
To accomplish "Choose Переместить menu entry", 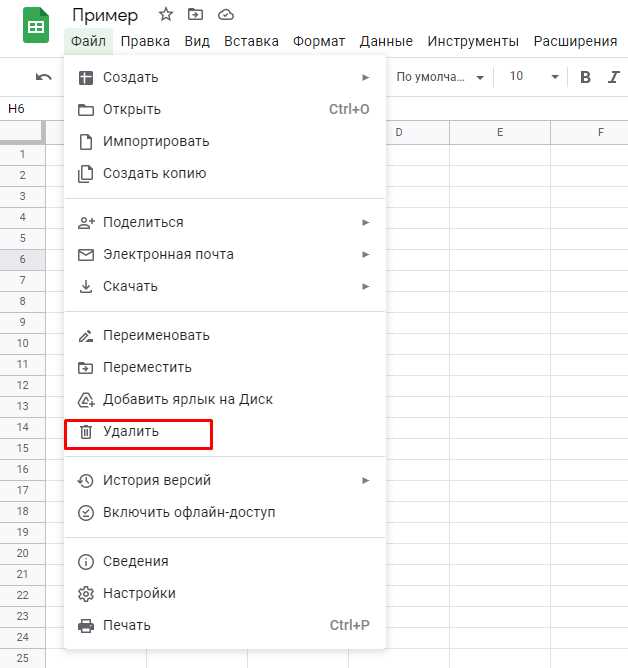I will click(x=225, y=368).
